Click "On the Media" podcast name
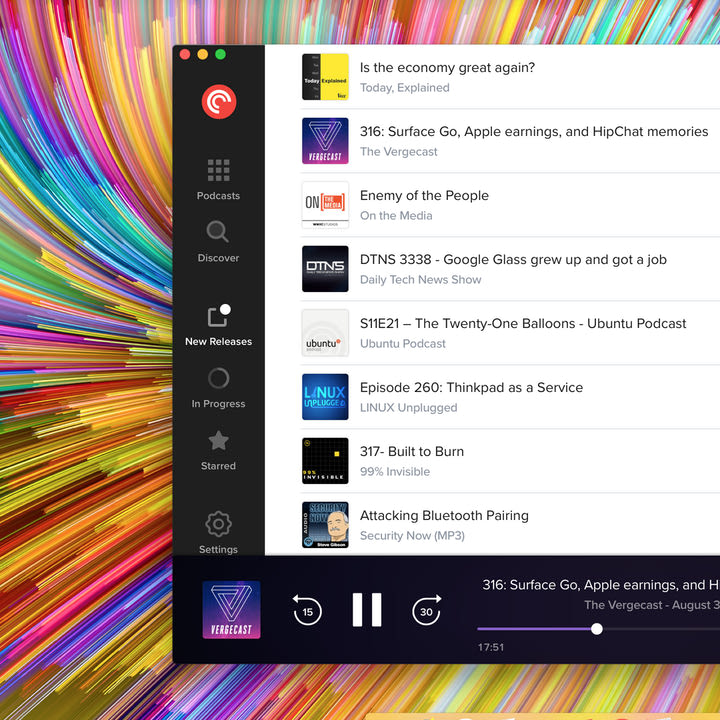720x720 pixels. (396, 216)
